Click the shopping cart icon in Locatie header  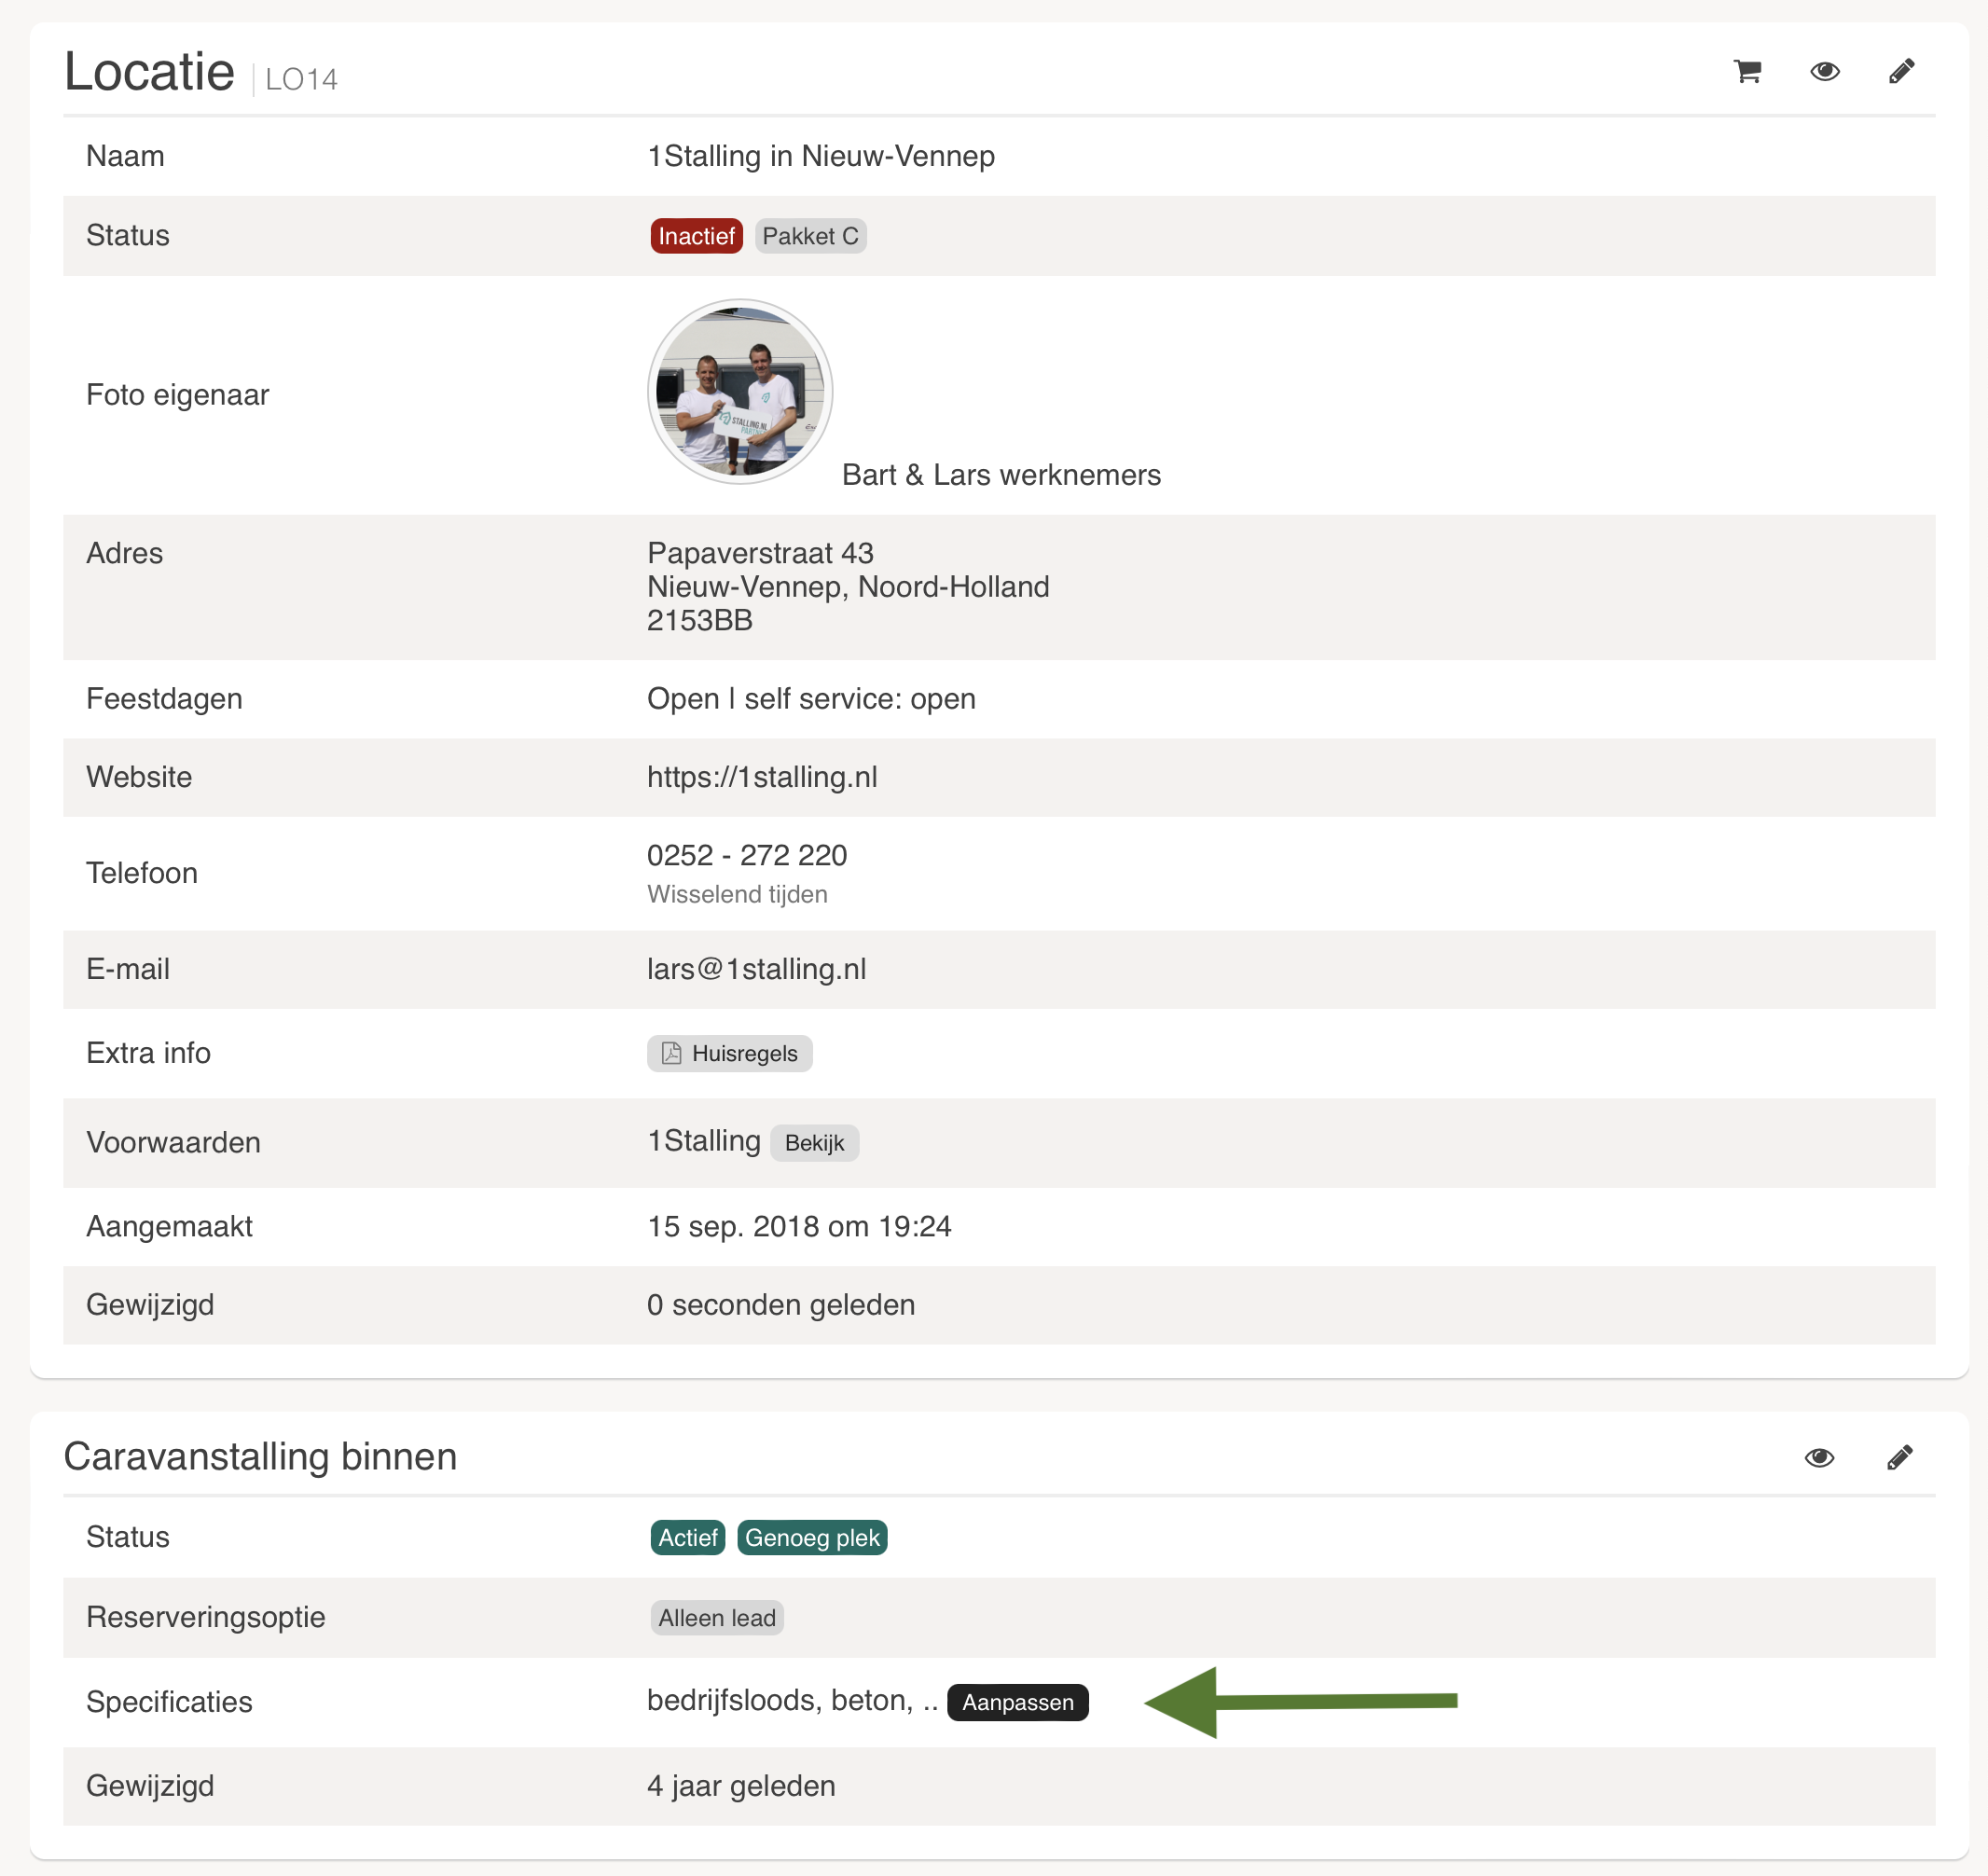click(1747, 71)
